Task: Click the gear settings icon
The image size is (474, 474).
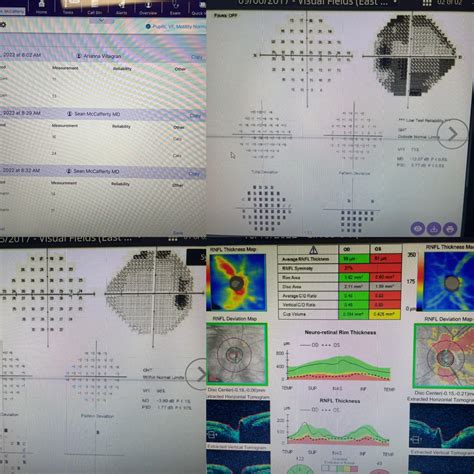Action: 3,25
